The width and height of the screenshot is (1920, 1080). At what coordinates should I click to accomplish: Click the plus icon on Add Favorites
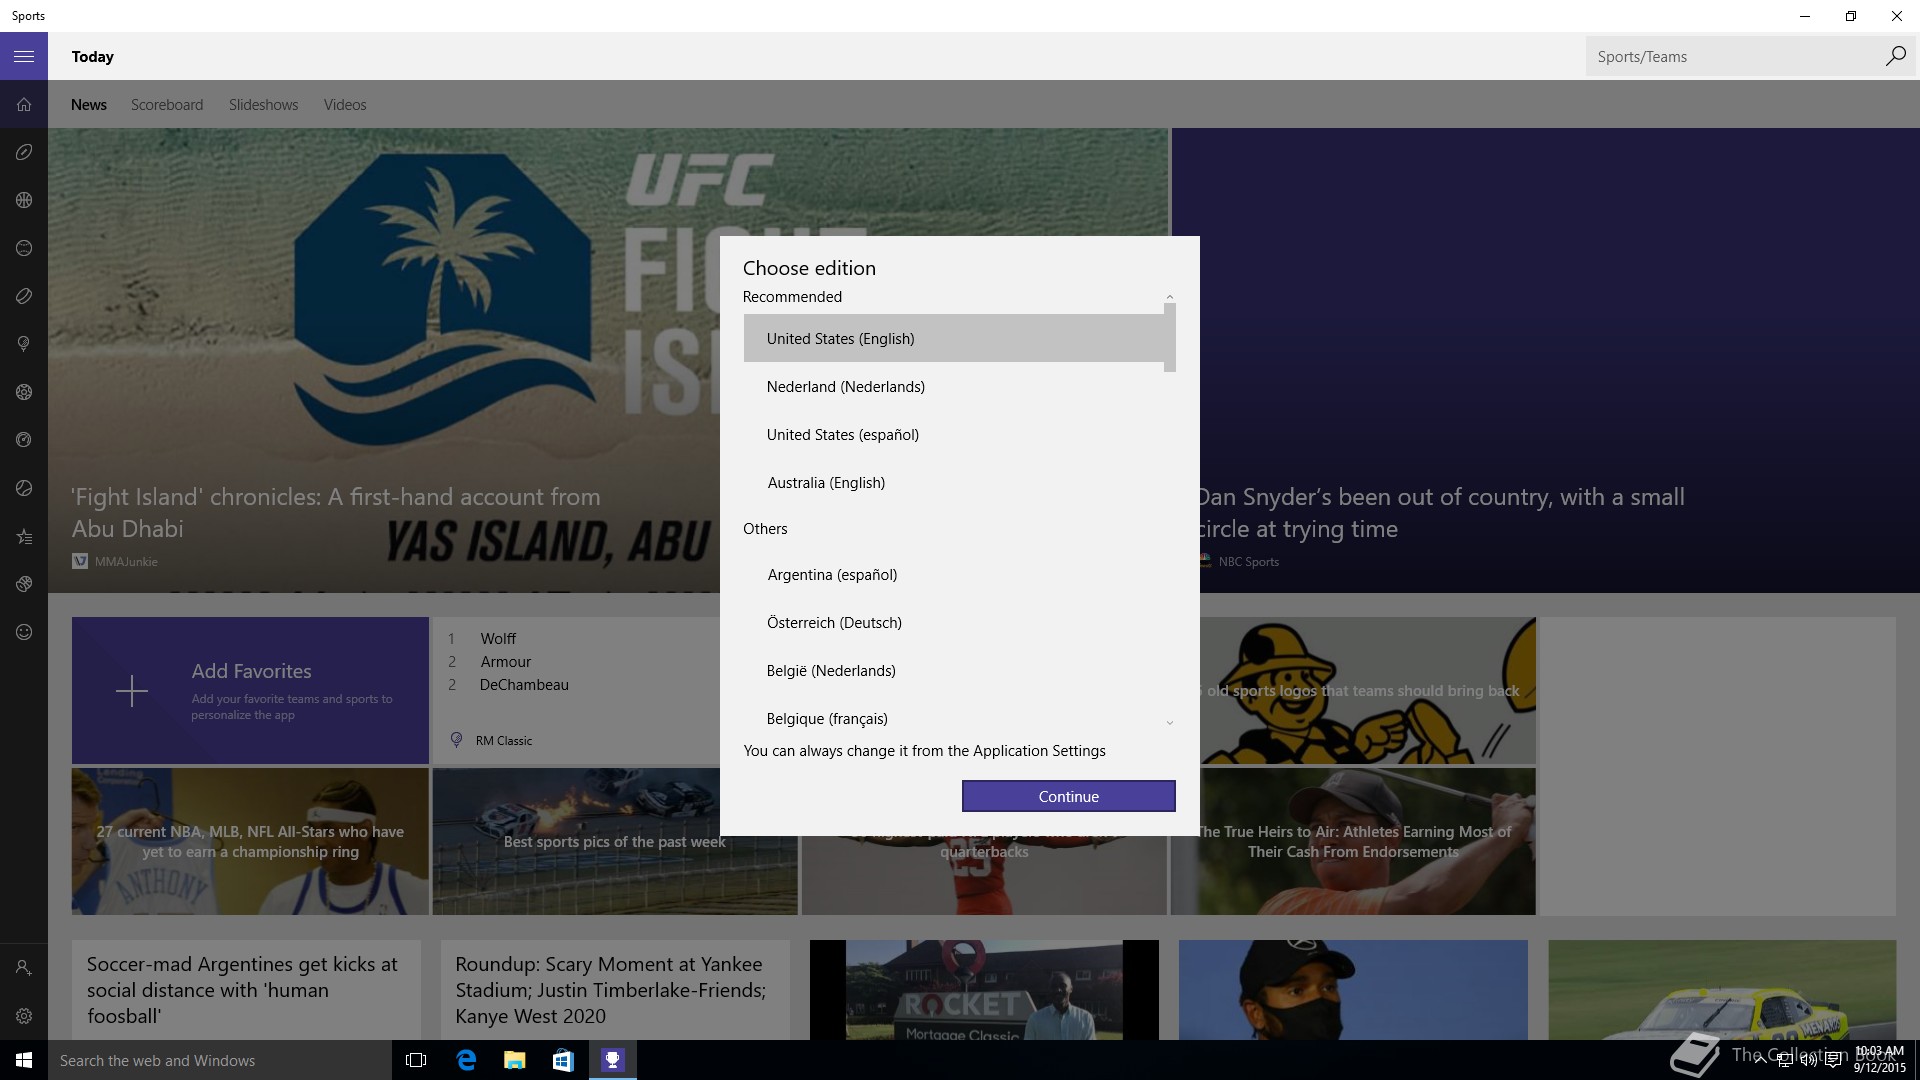[131, 691]
